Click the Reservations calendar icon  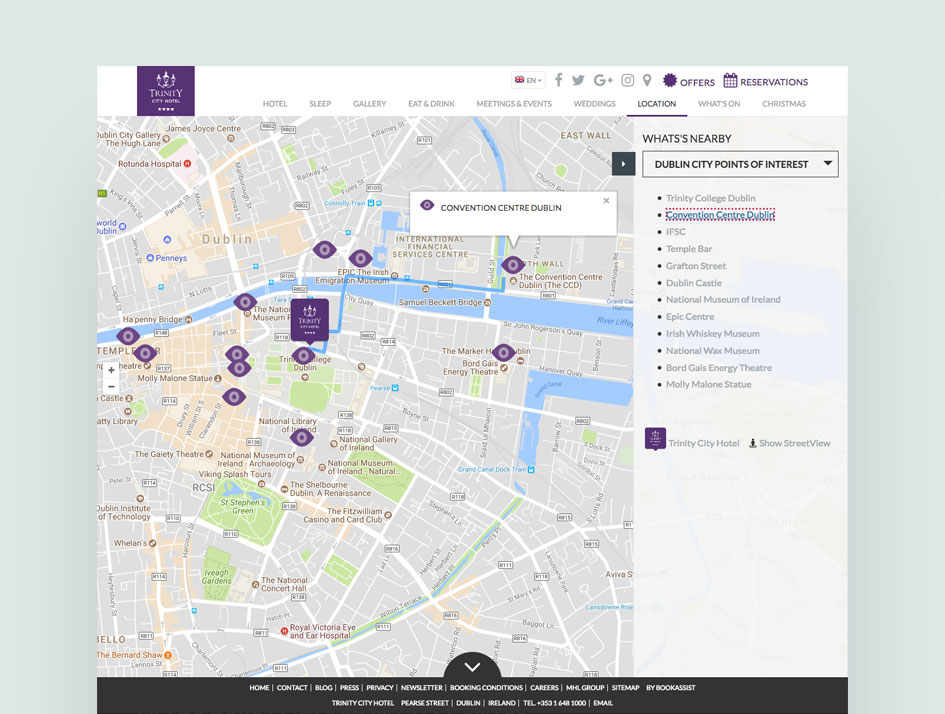[x=730, y=80]
